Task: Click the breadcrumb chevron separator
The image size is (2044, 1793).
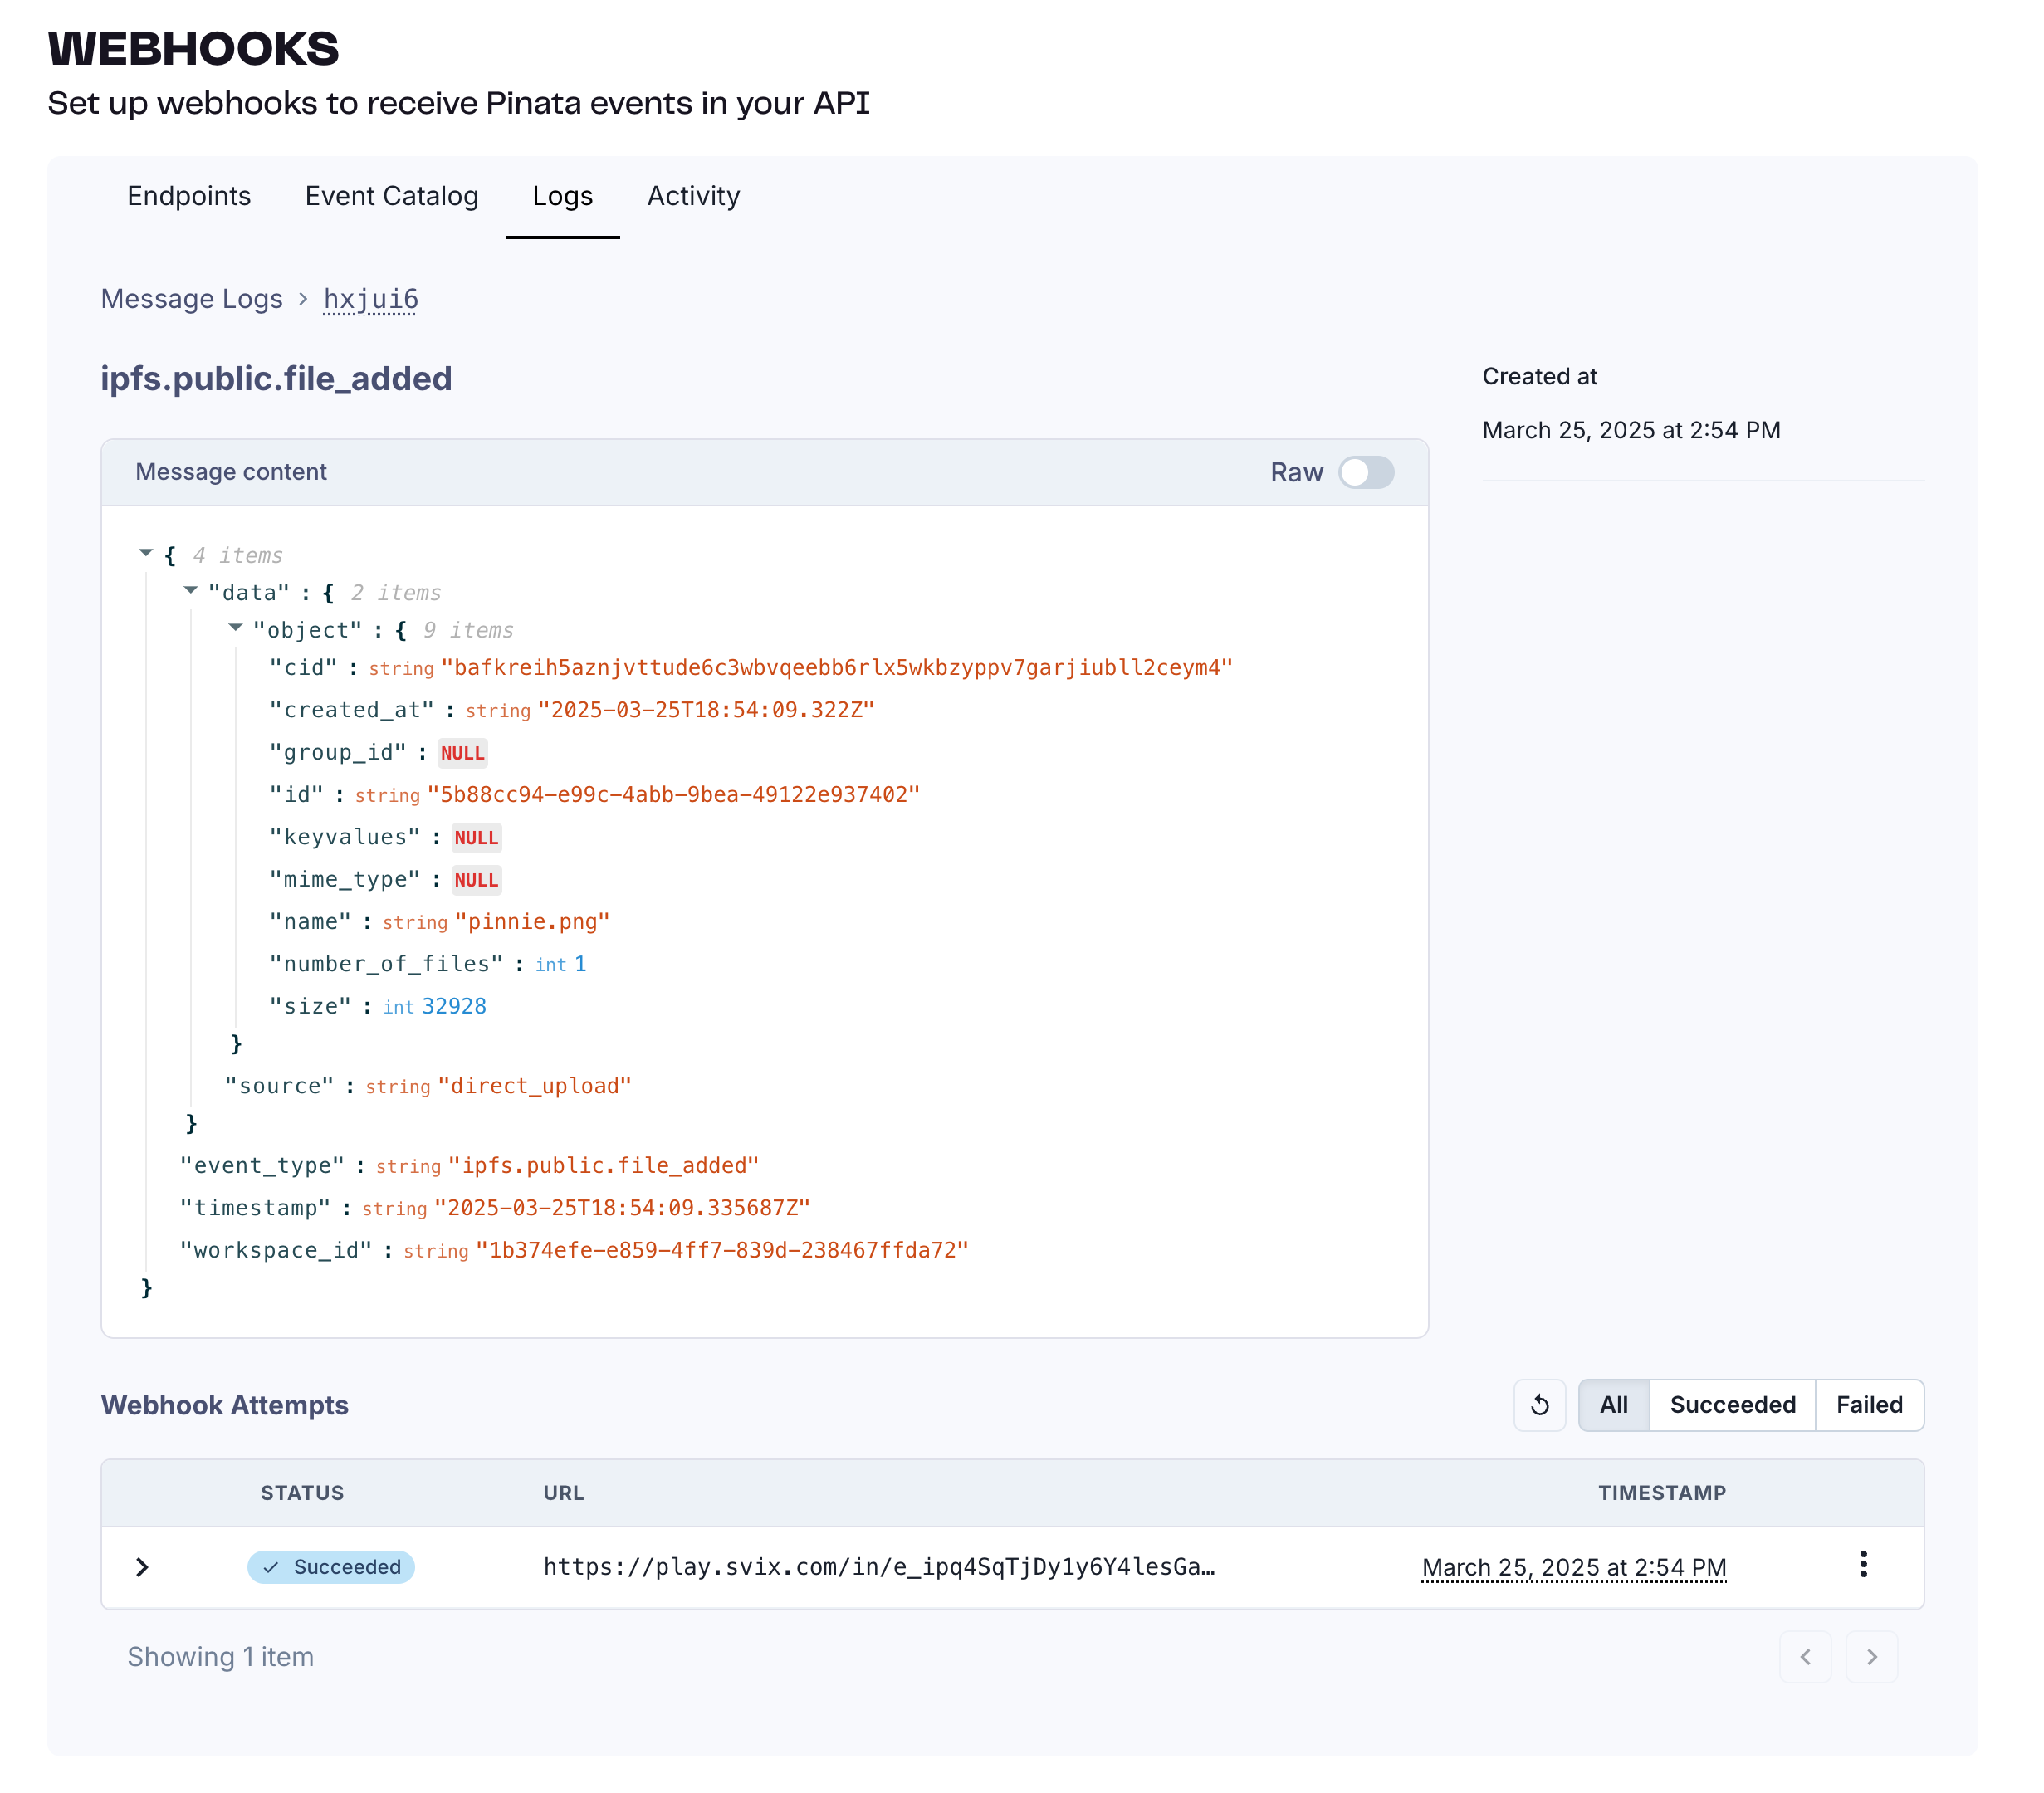Action: (x=303, y=299)
